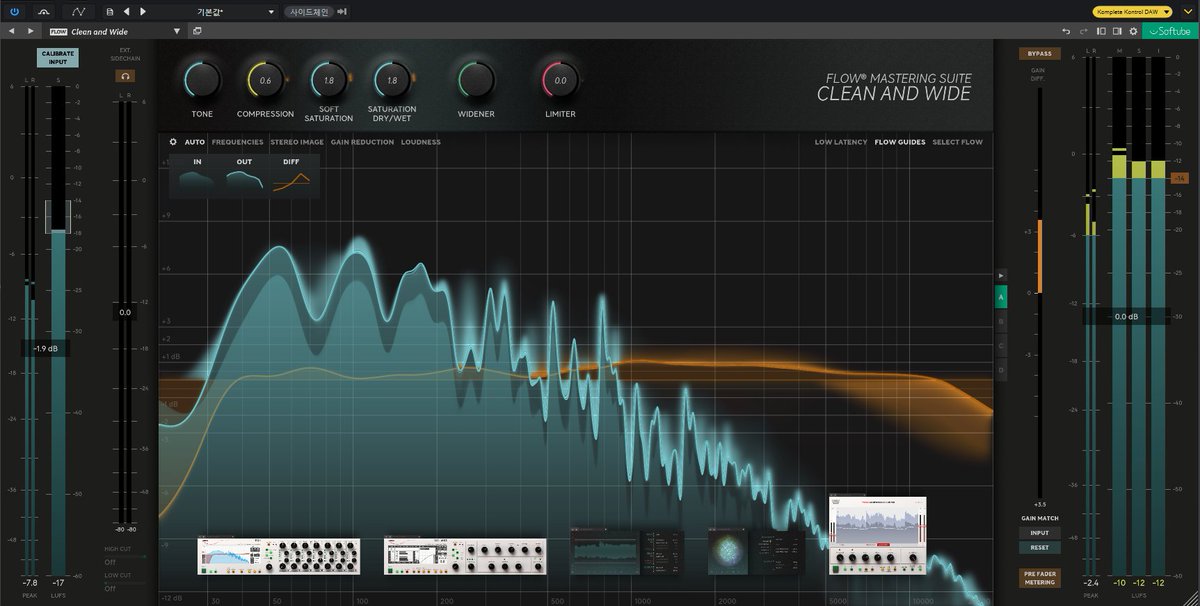1200x606 pixels.
Task: Click the Soft Saturation knob
Action: tap(328, 80)
